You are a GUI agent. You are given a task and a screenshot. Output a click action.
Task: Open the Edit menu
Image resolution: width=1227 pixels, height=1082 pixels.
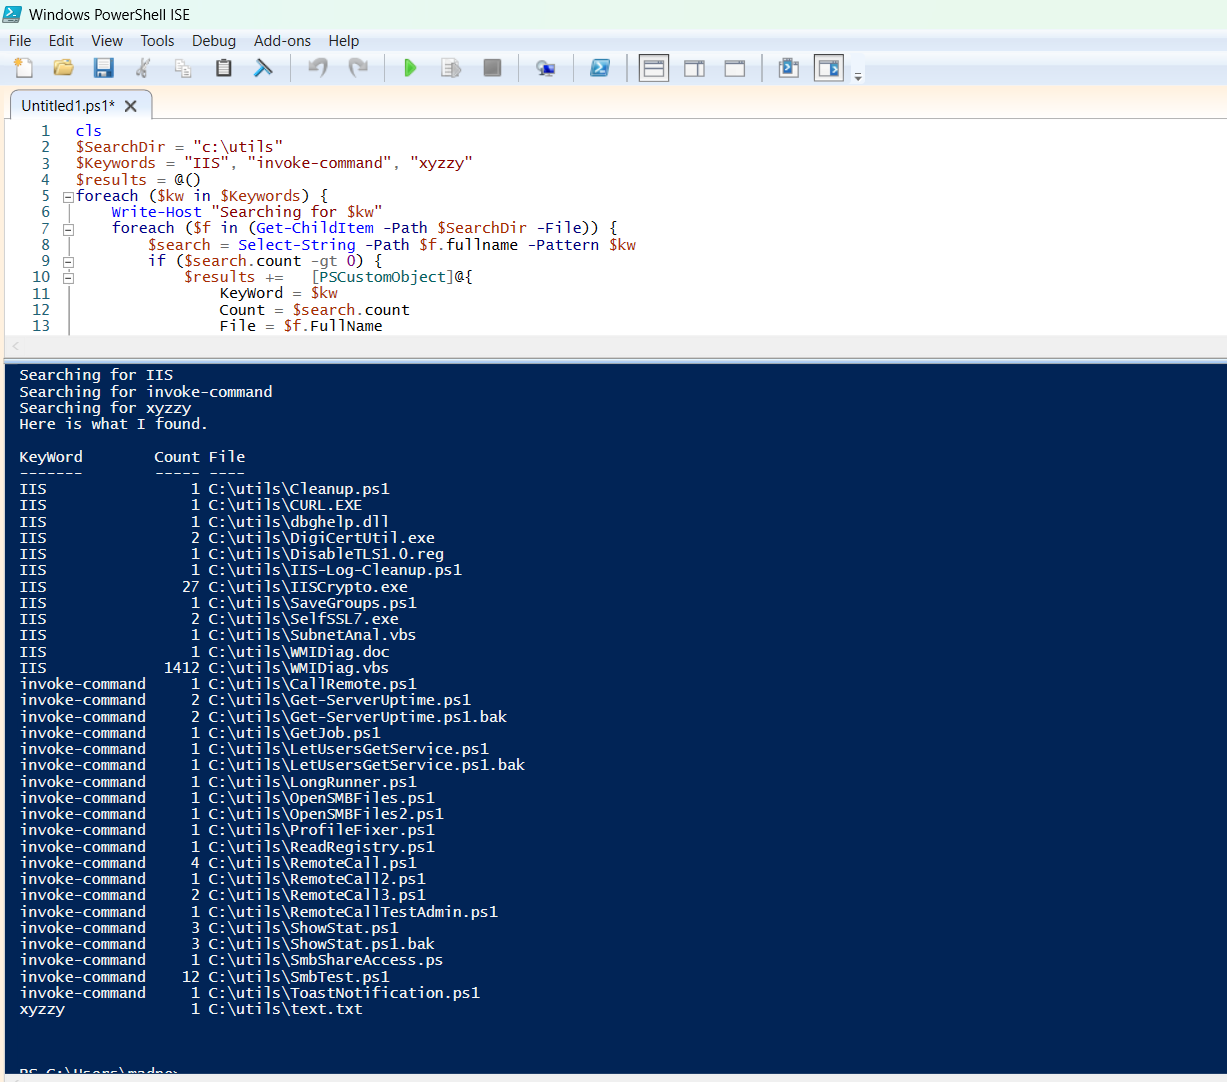point(61,41)
